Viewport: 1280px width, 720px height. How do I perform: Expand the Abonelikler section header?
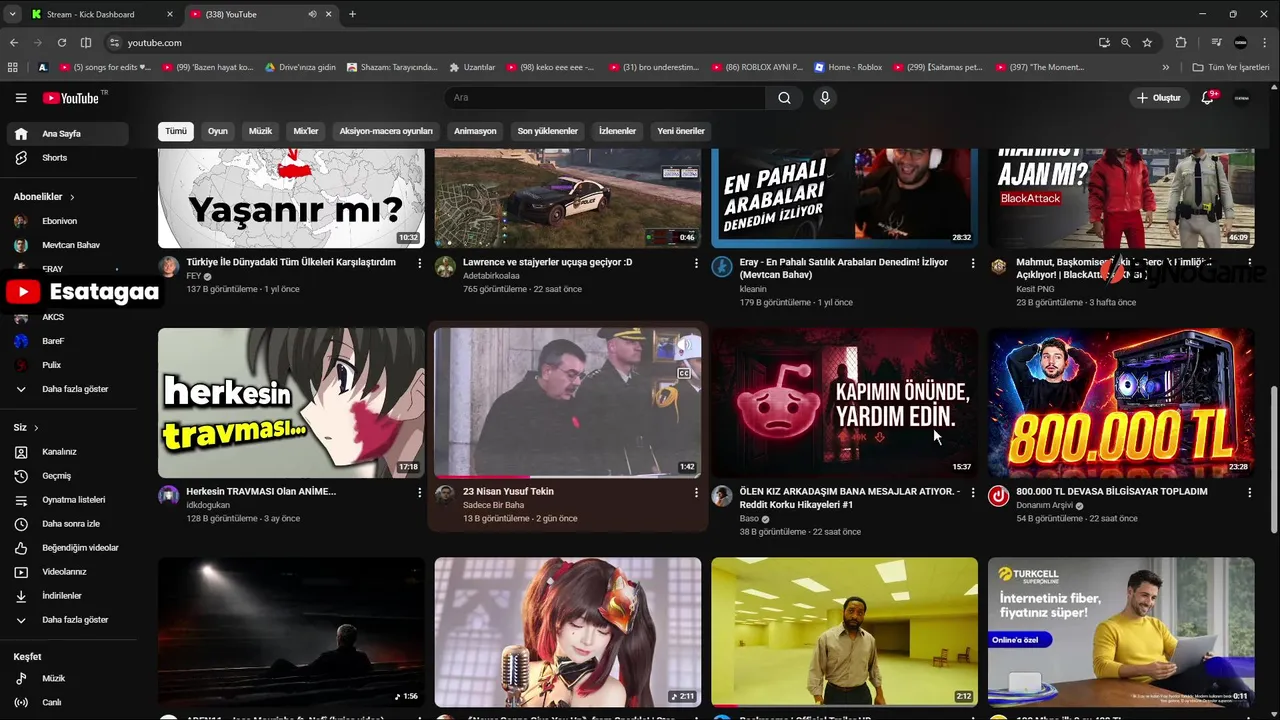44,197
